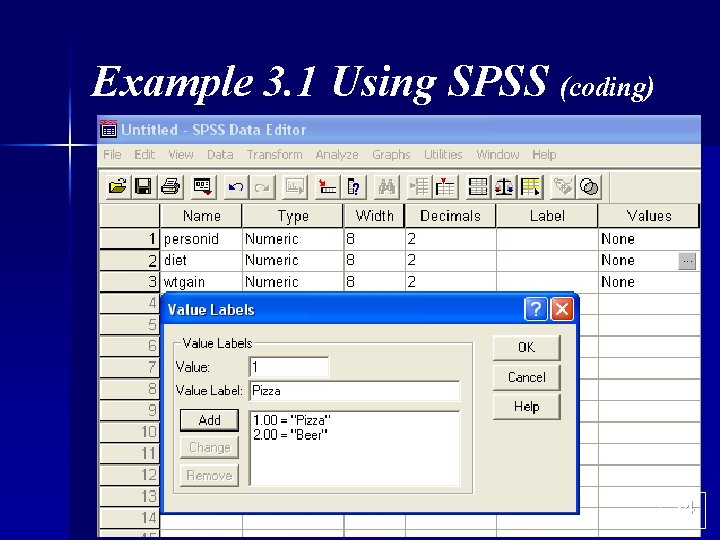The image size is (720, 540).
Task: Open diet Values ellipsis button
Action: click(687, 261)
